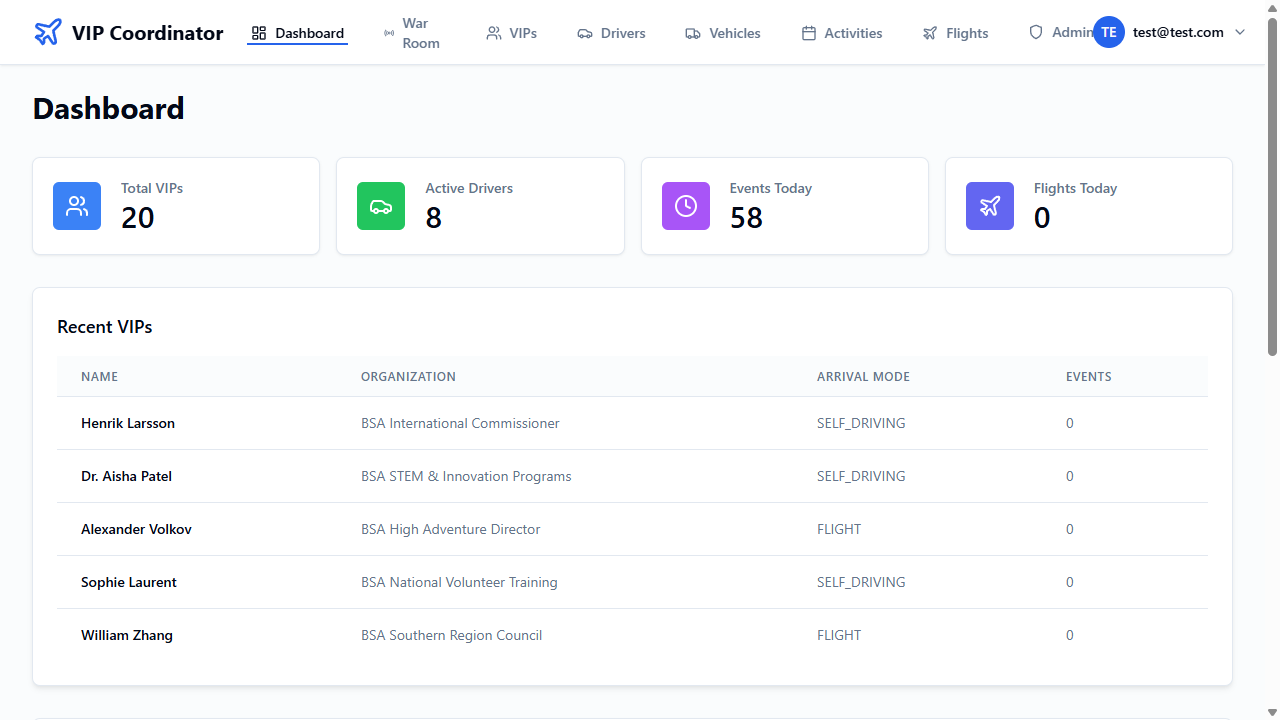Open the Activities tab
Viewport: 1280px width, 720px height.
pos(842,33)
